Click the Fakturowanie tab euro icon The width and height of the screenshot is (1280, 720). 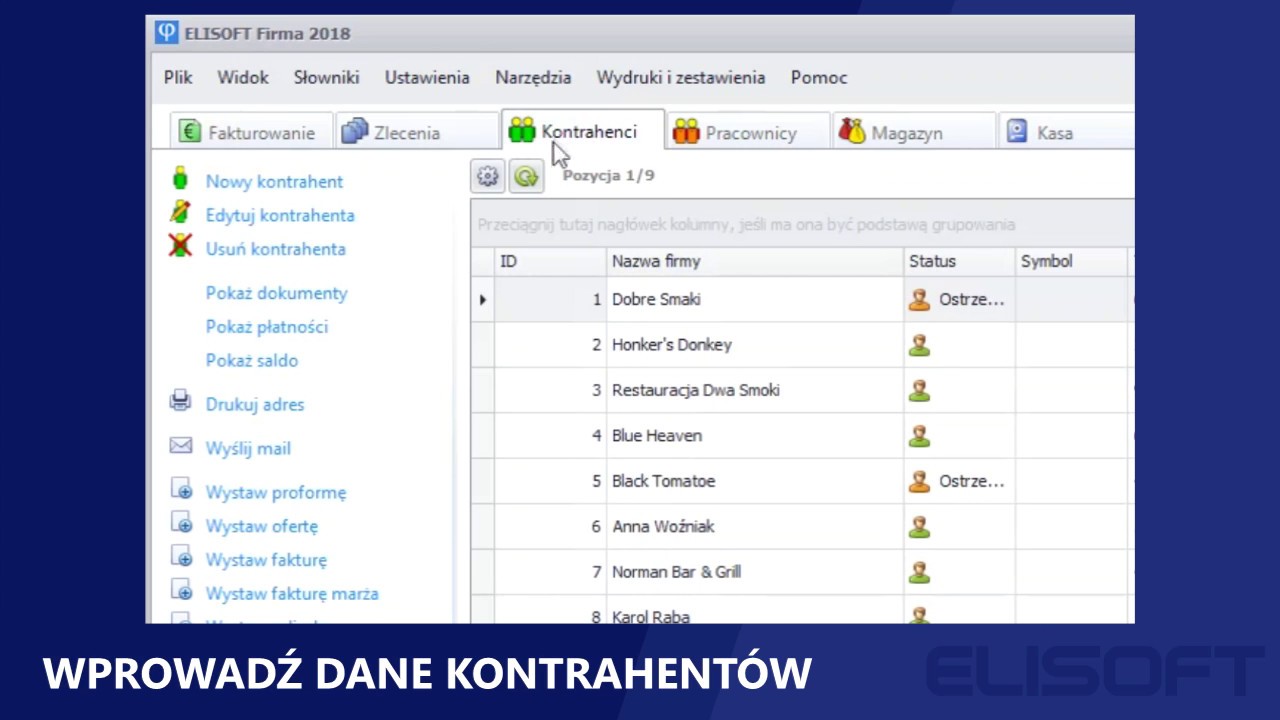(189, 132)
